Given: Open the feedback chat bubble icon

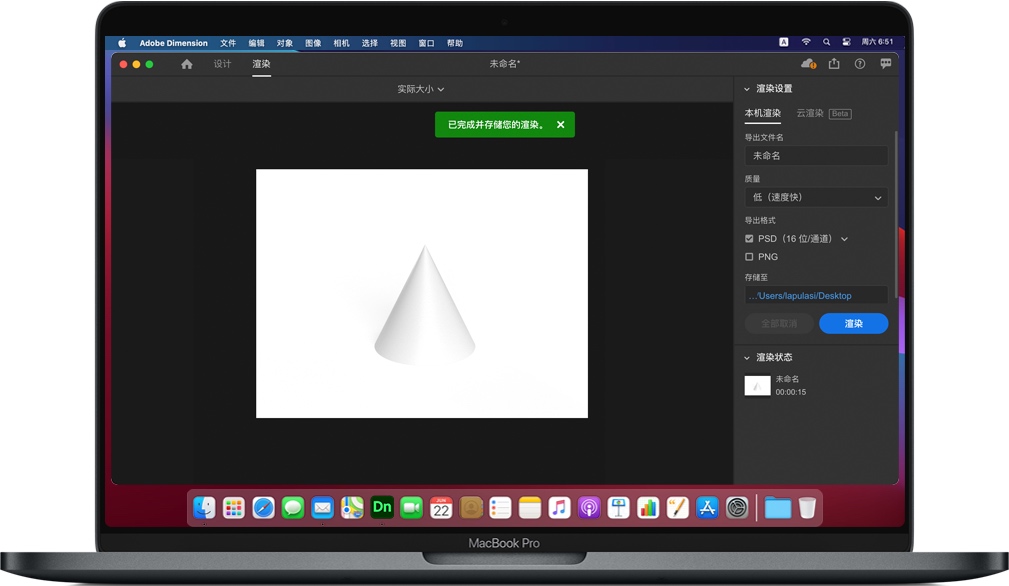Looking at the screenshot, I should pos(886,64).
